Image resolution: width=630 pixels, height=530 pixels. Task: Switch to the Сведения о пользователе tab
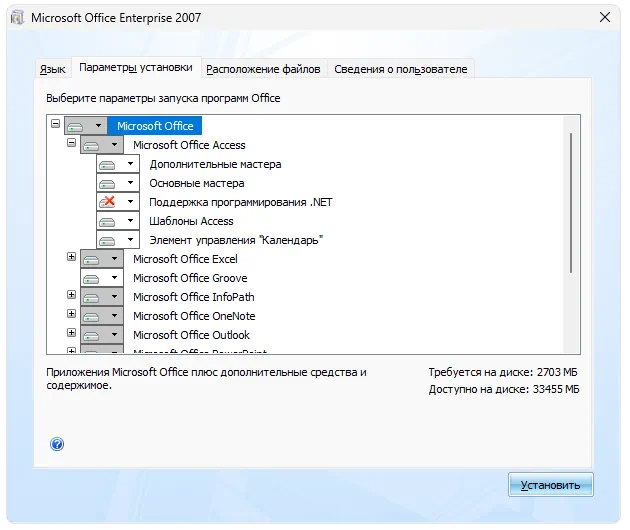[401, 69]
